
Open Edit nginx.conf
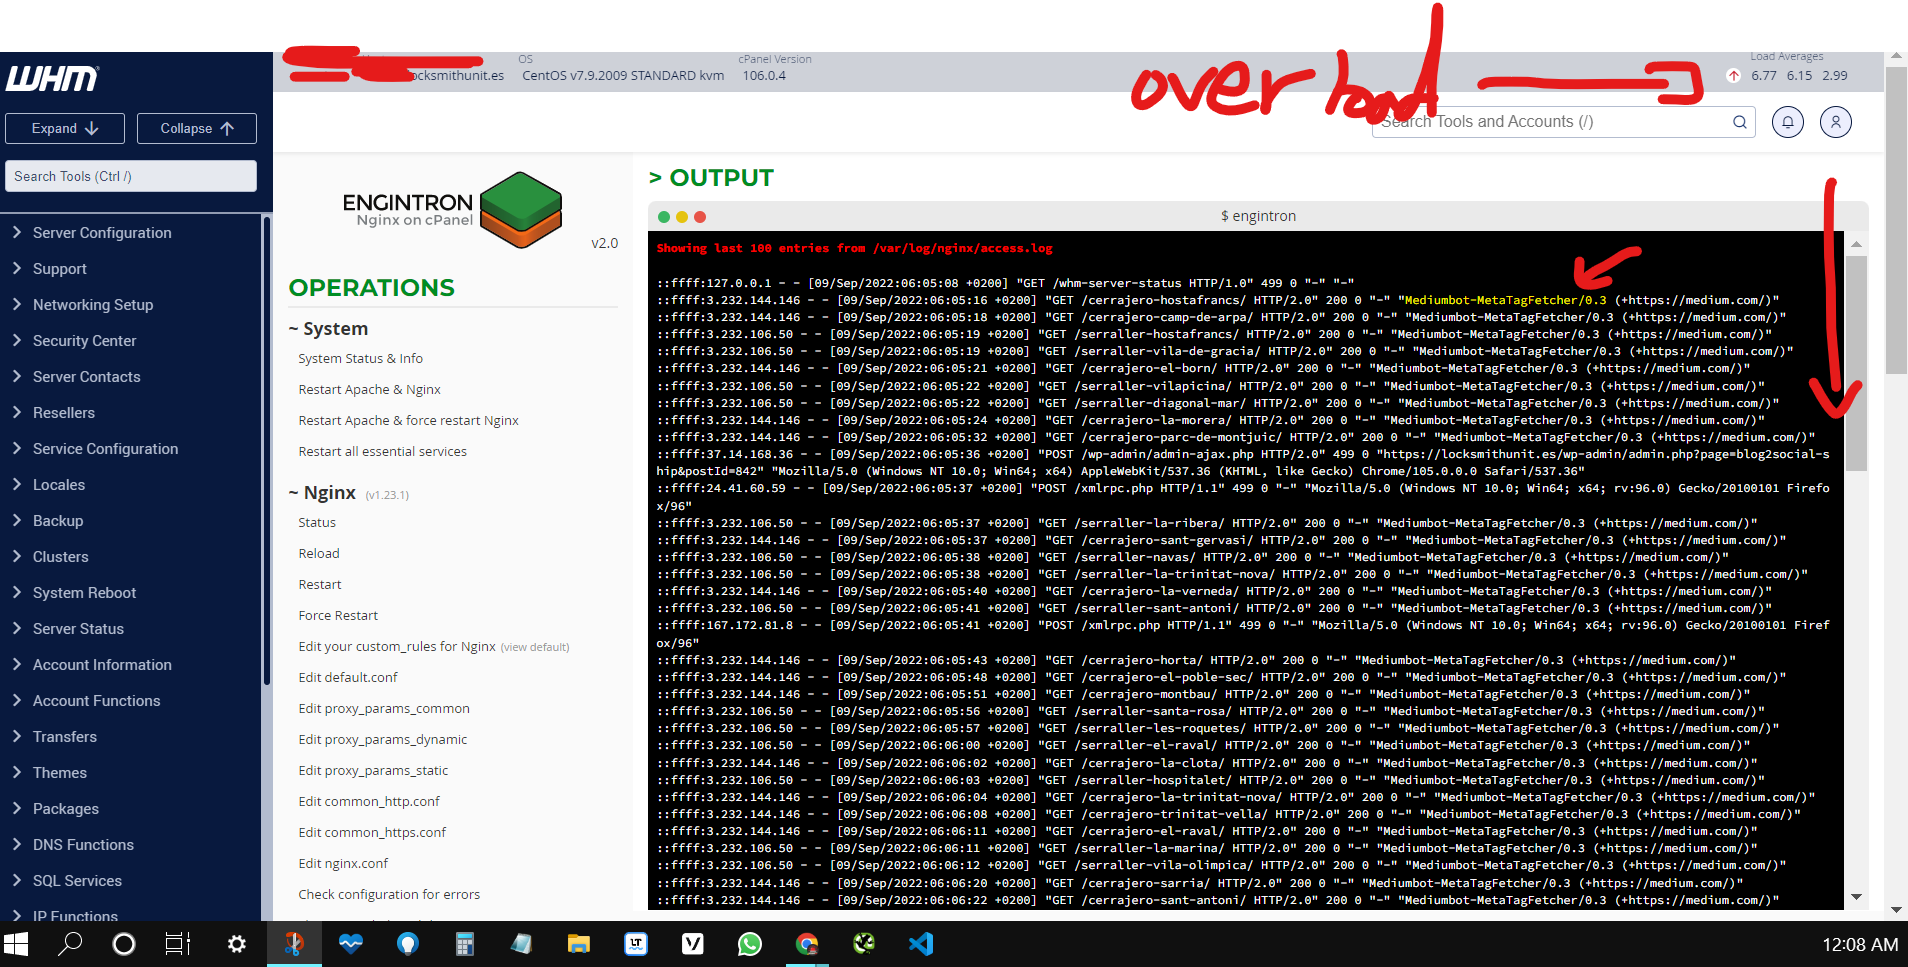343,863
